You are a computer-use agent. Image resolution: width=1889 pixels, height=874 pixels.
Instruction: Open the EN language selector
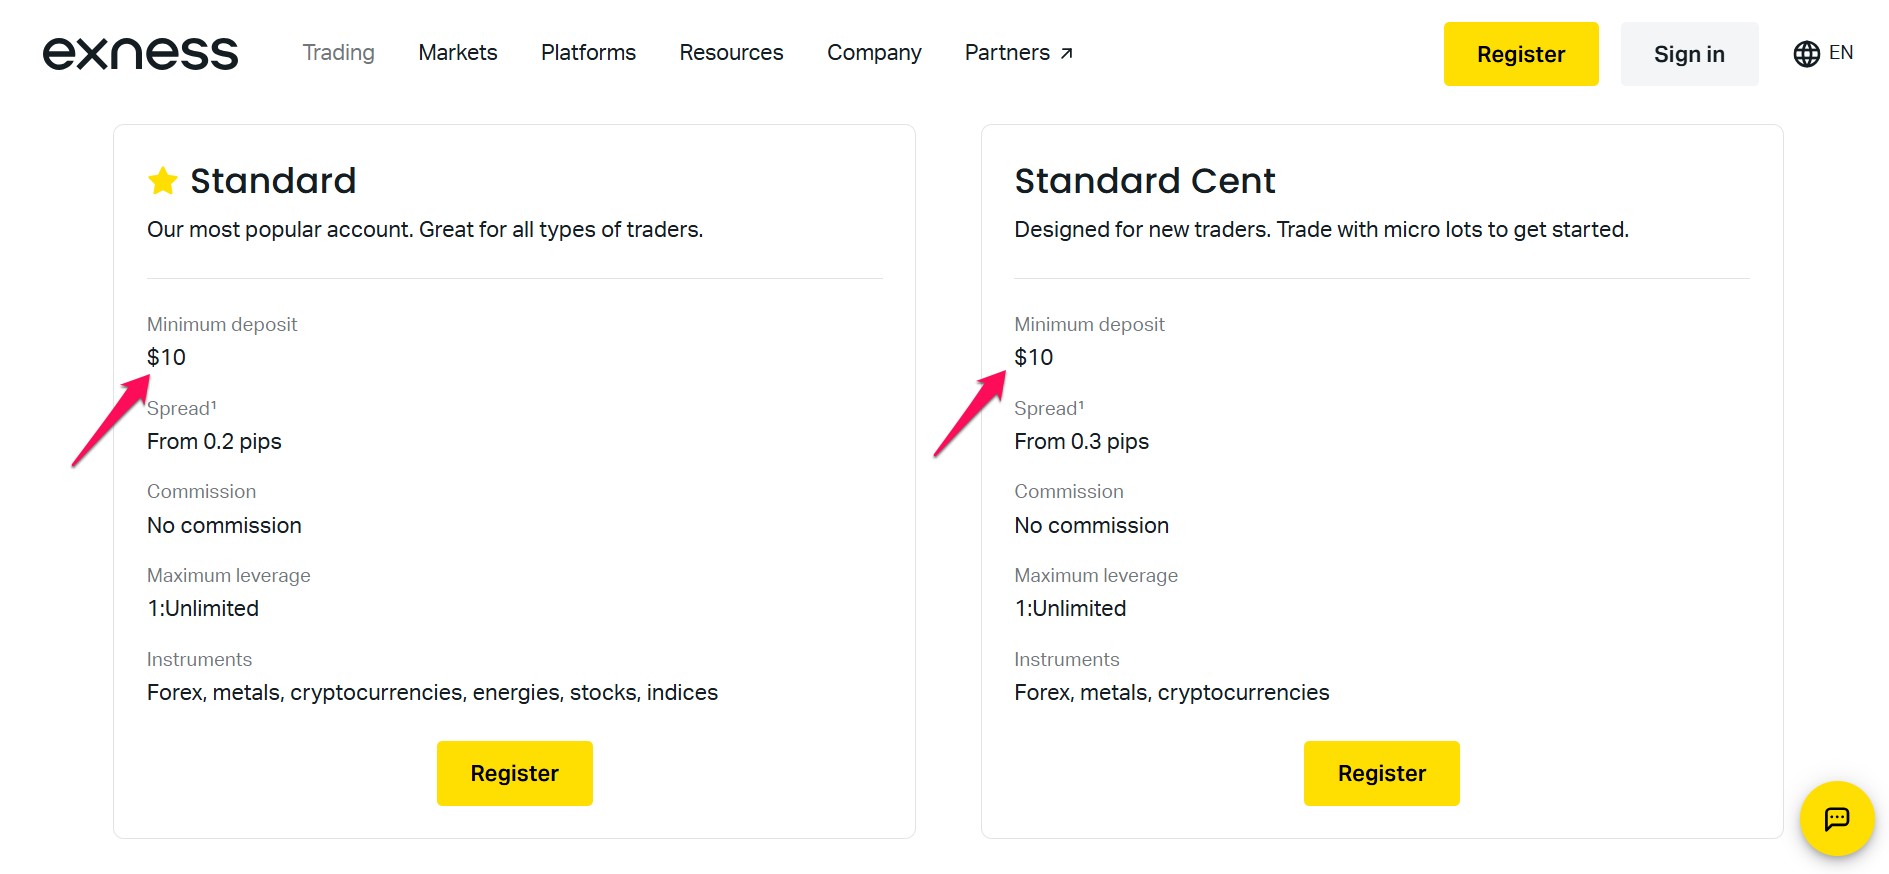1841,52
